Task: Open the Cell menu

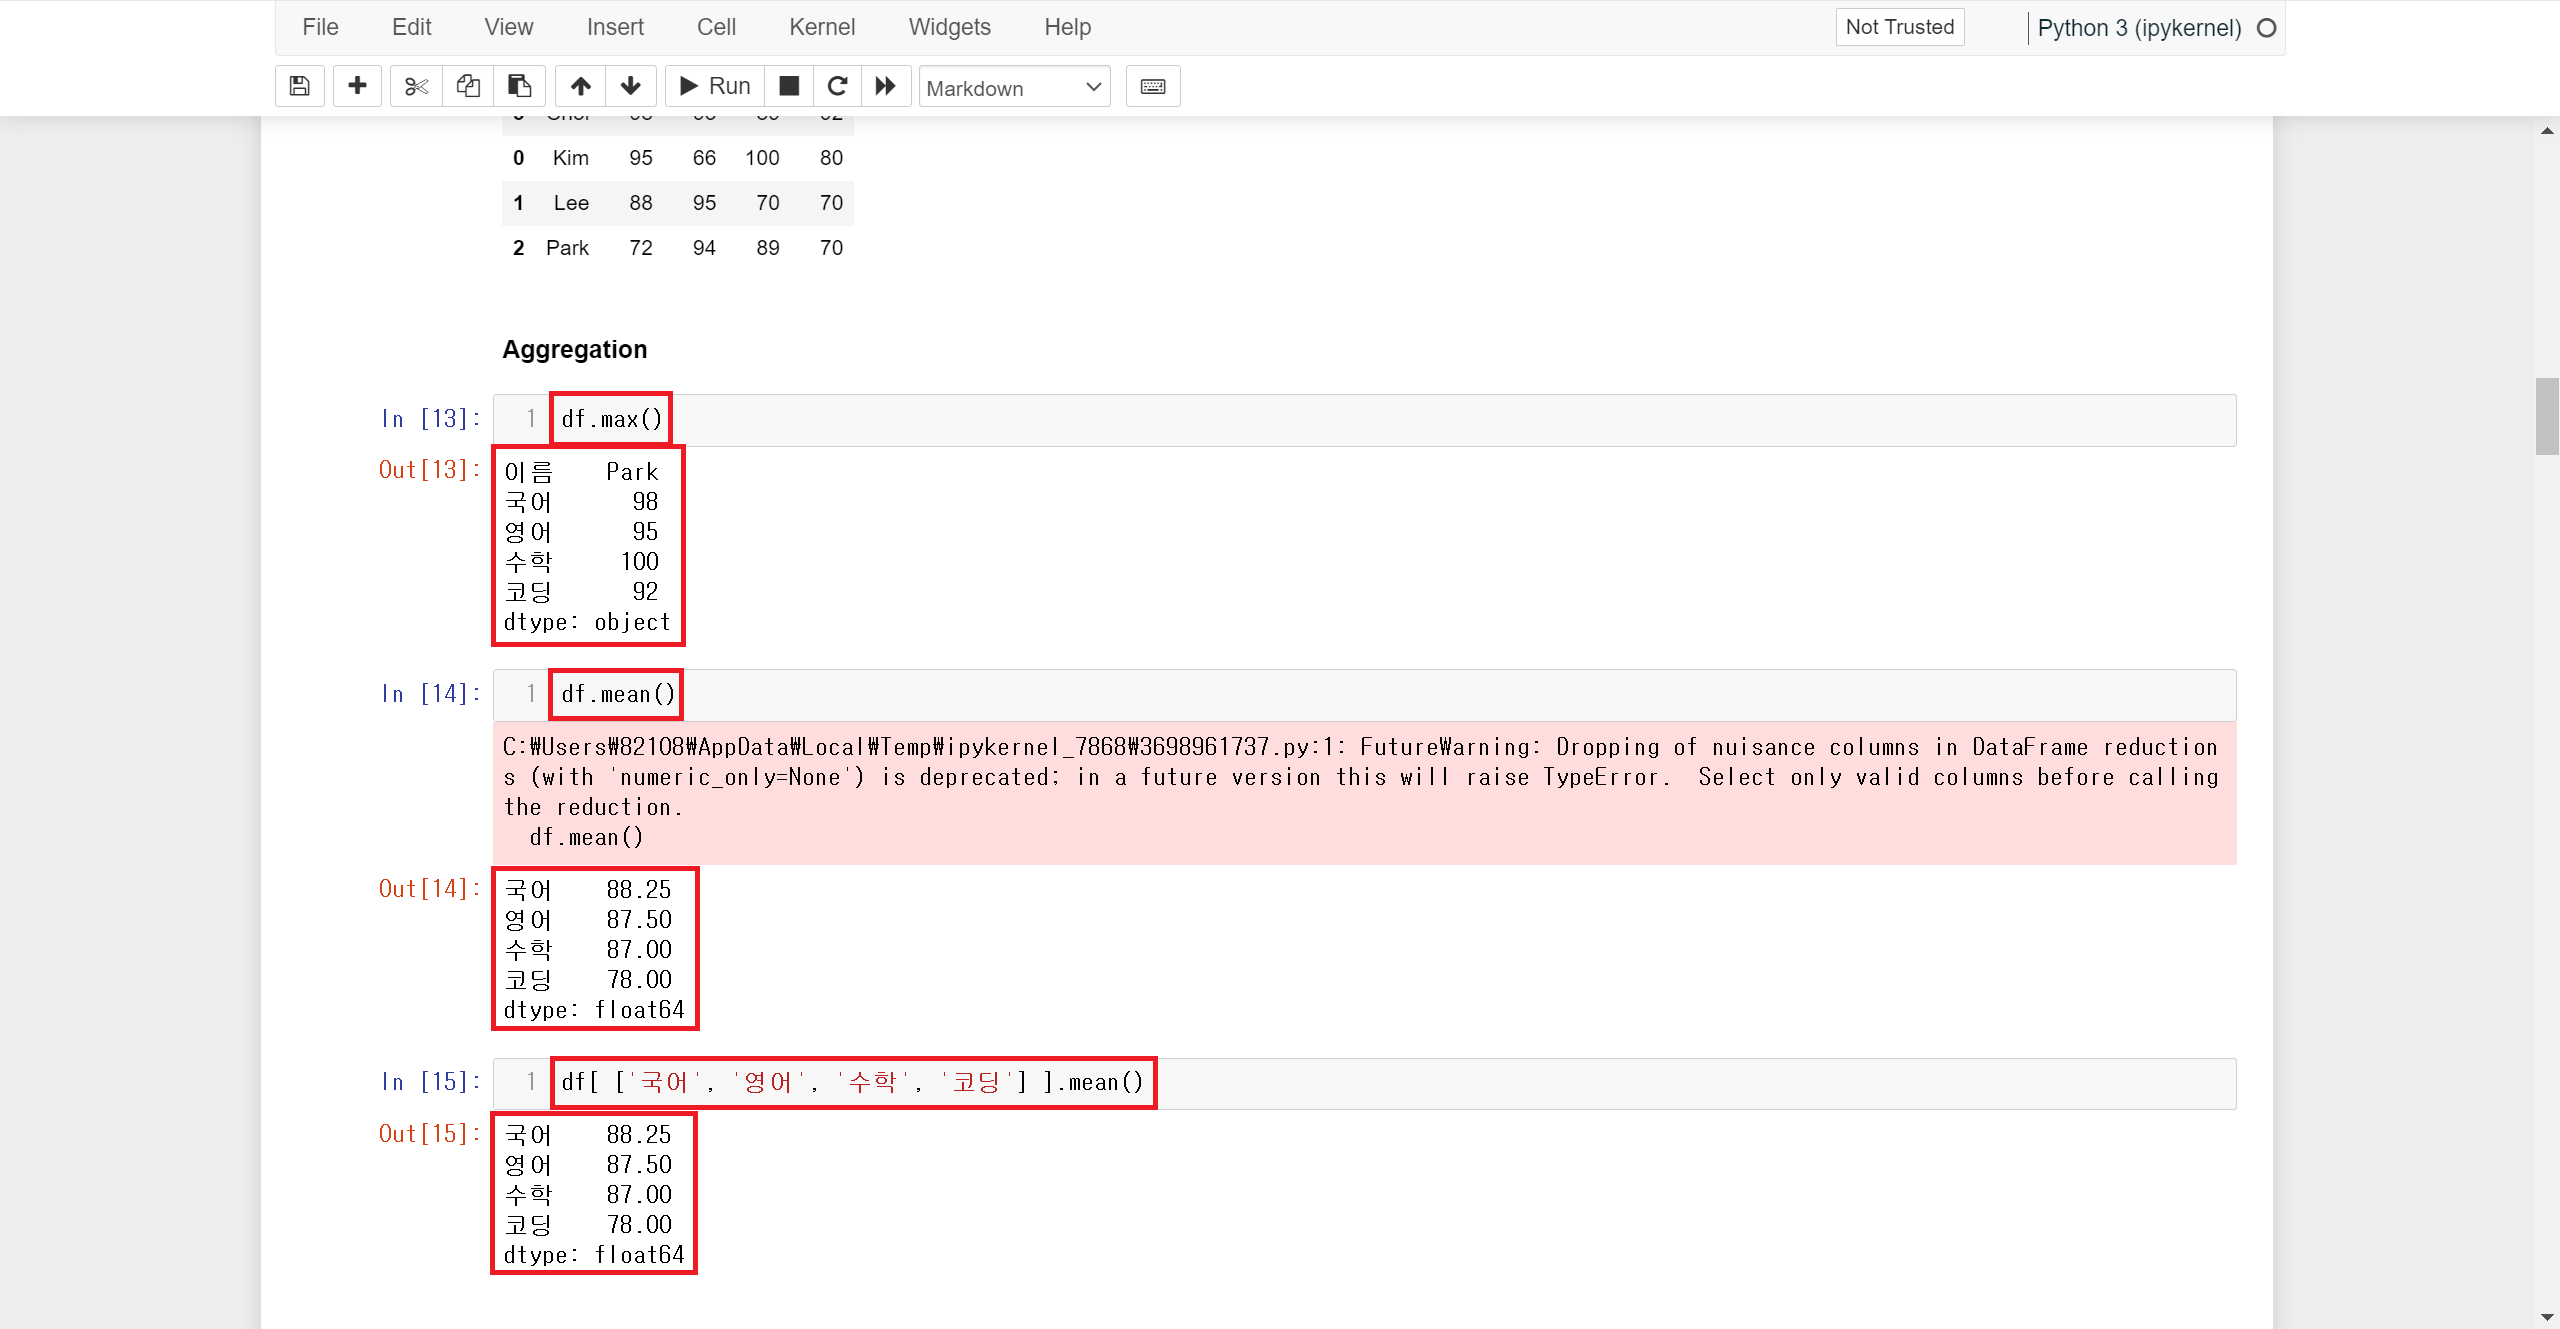Action: (716, 27)
